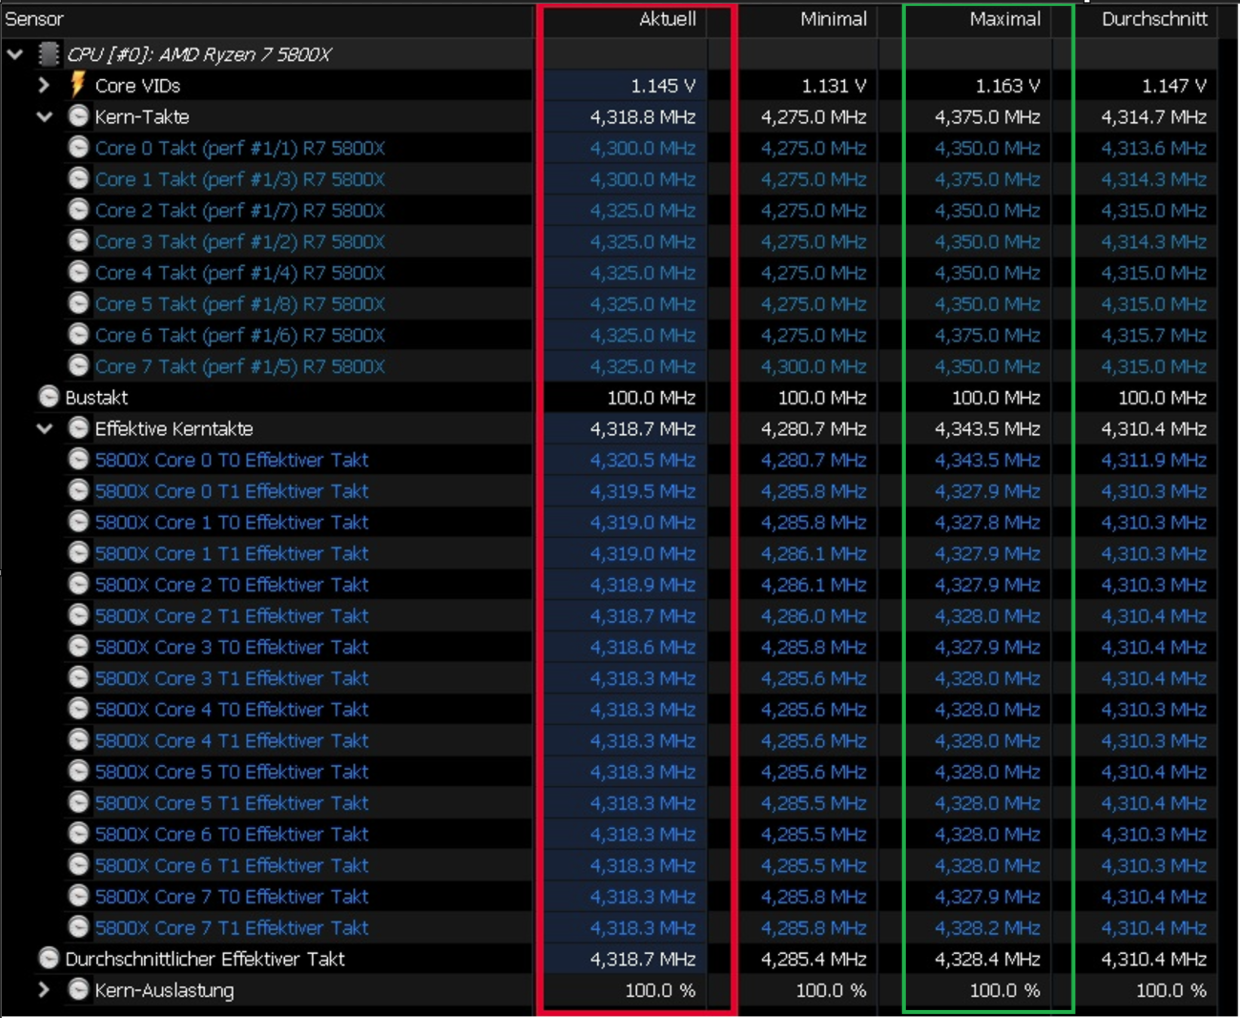Click the clock icon for Core 3 Takt

78,240
